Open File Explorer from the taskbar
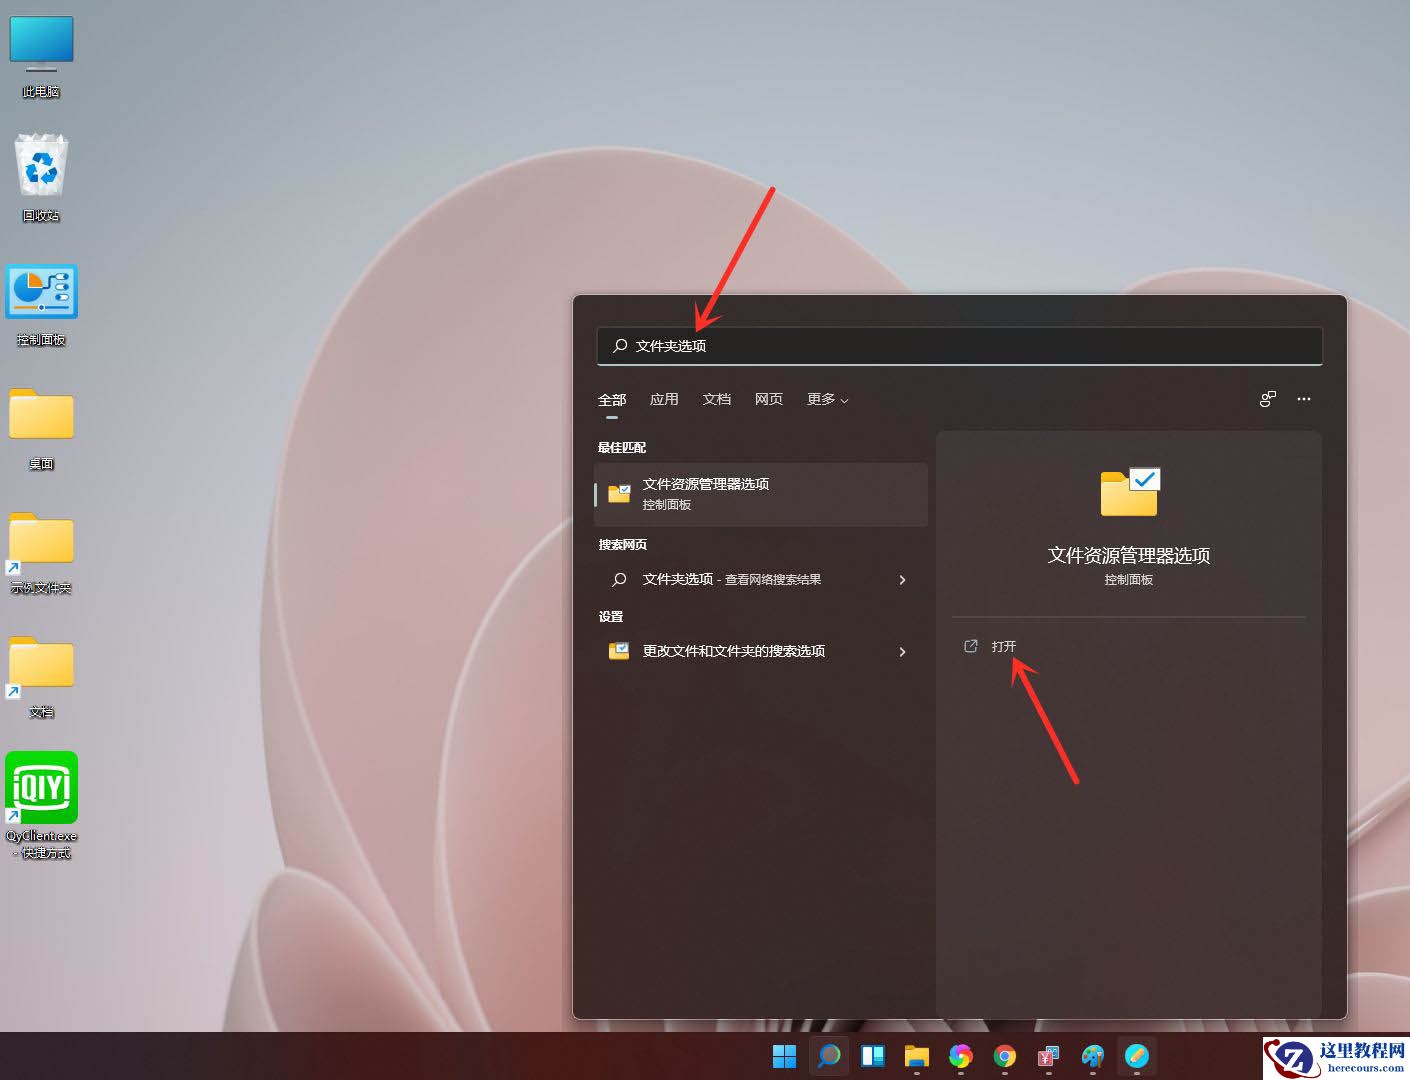The height and width of the screenshot is (1080, 1410). click(916, 1055)
